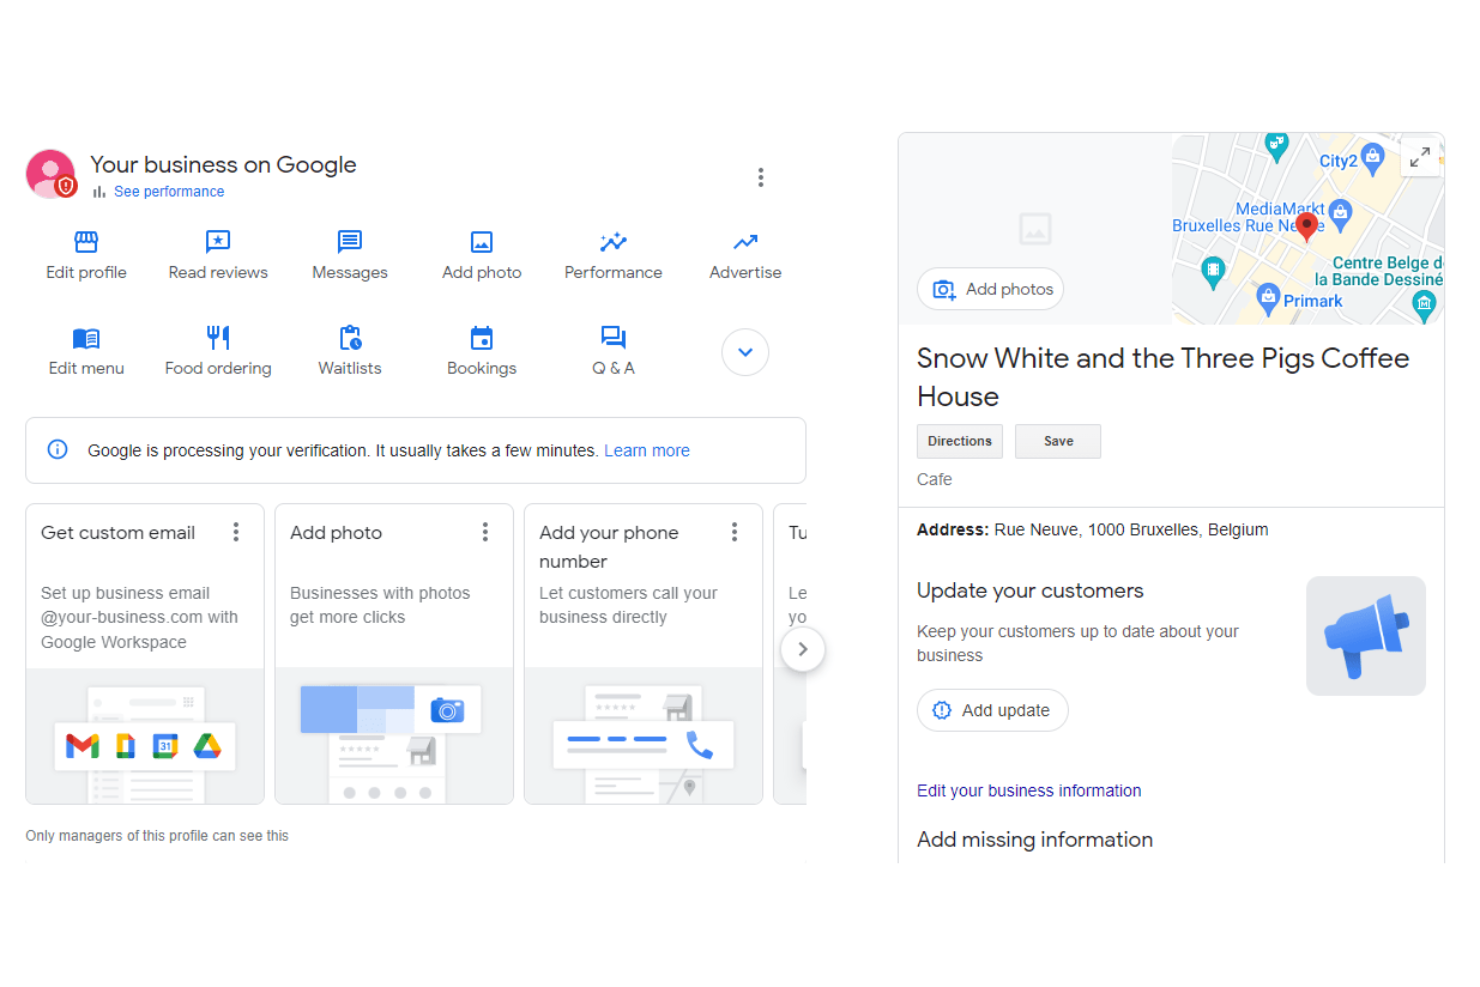Expand more profile options with the down chevron
This screenshot has width=1480, height=987.
tap(745, 352)
